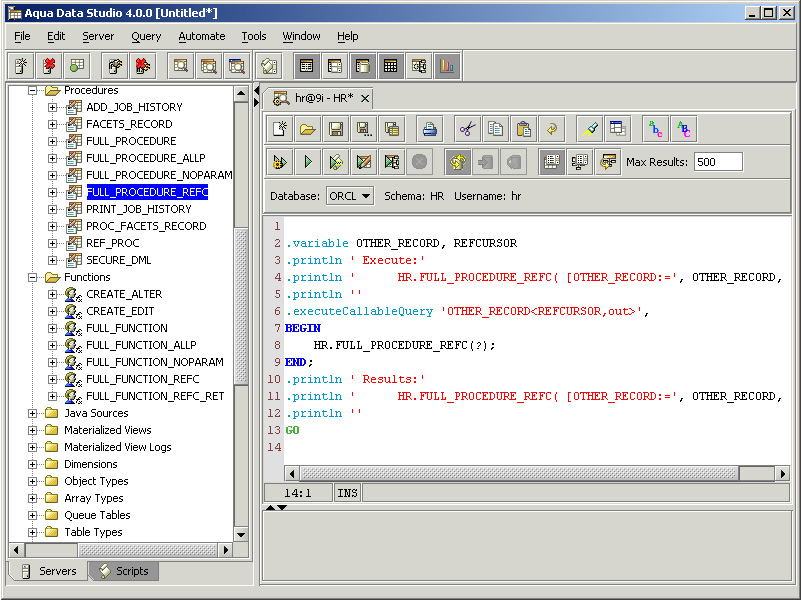Image resolution: width=801 pixels, height=600 pixels.
Task: Open the Database ORCL dropdown
Action: click(x=350, y=196)
